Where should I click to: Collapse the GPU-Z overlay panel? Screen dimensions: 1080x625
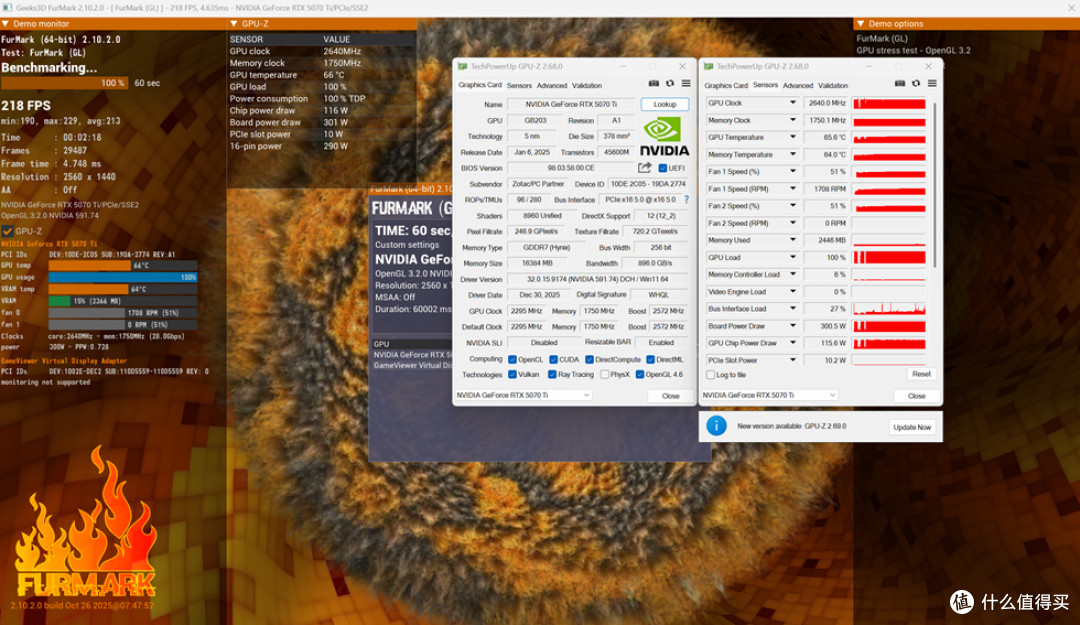[233, 23]
